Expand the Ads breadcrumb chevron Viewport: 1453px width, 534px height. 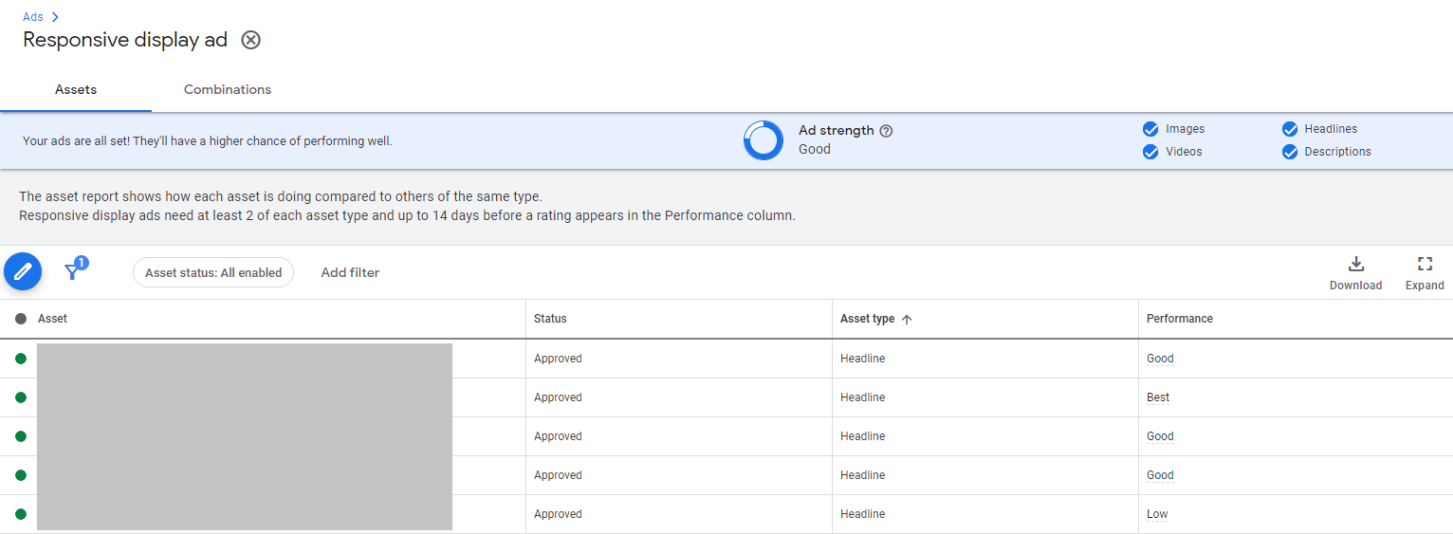pos(55,17)
